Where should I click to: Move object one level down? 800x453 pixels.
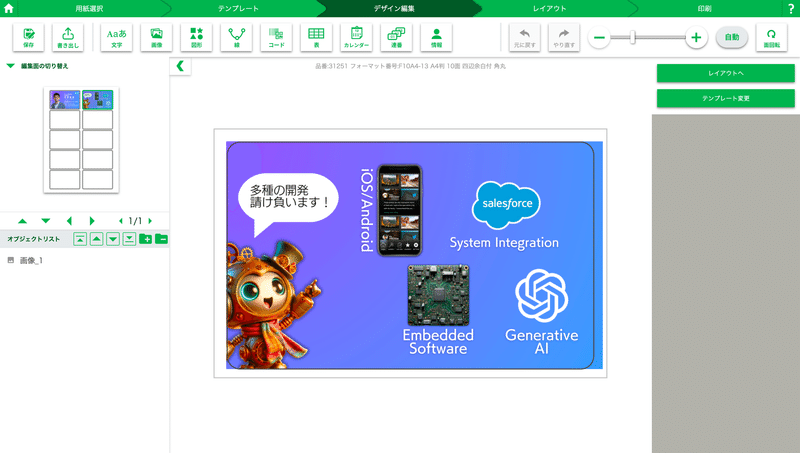click(x=113, y=239)
